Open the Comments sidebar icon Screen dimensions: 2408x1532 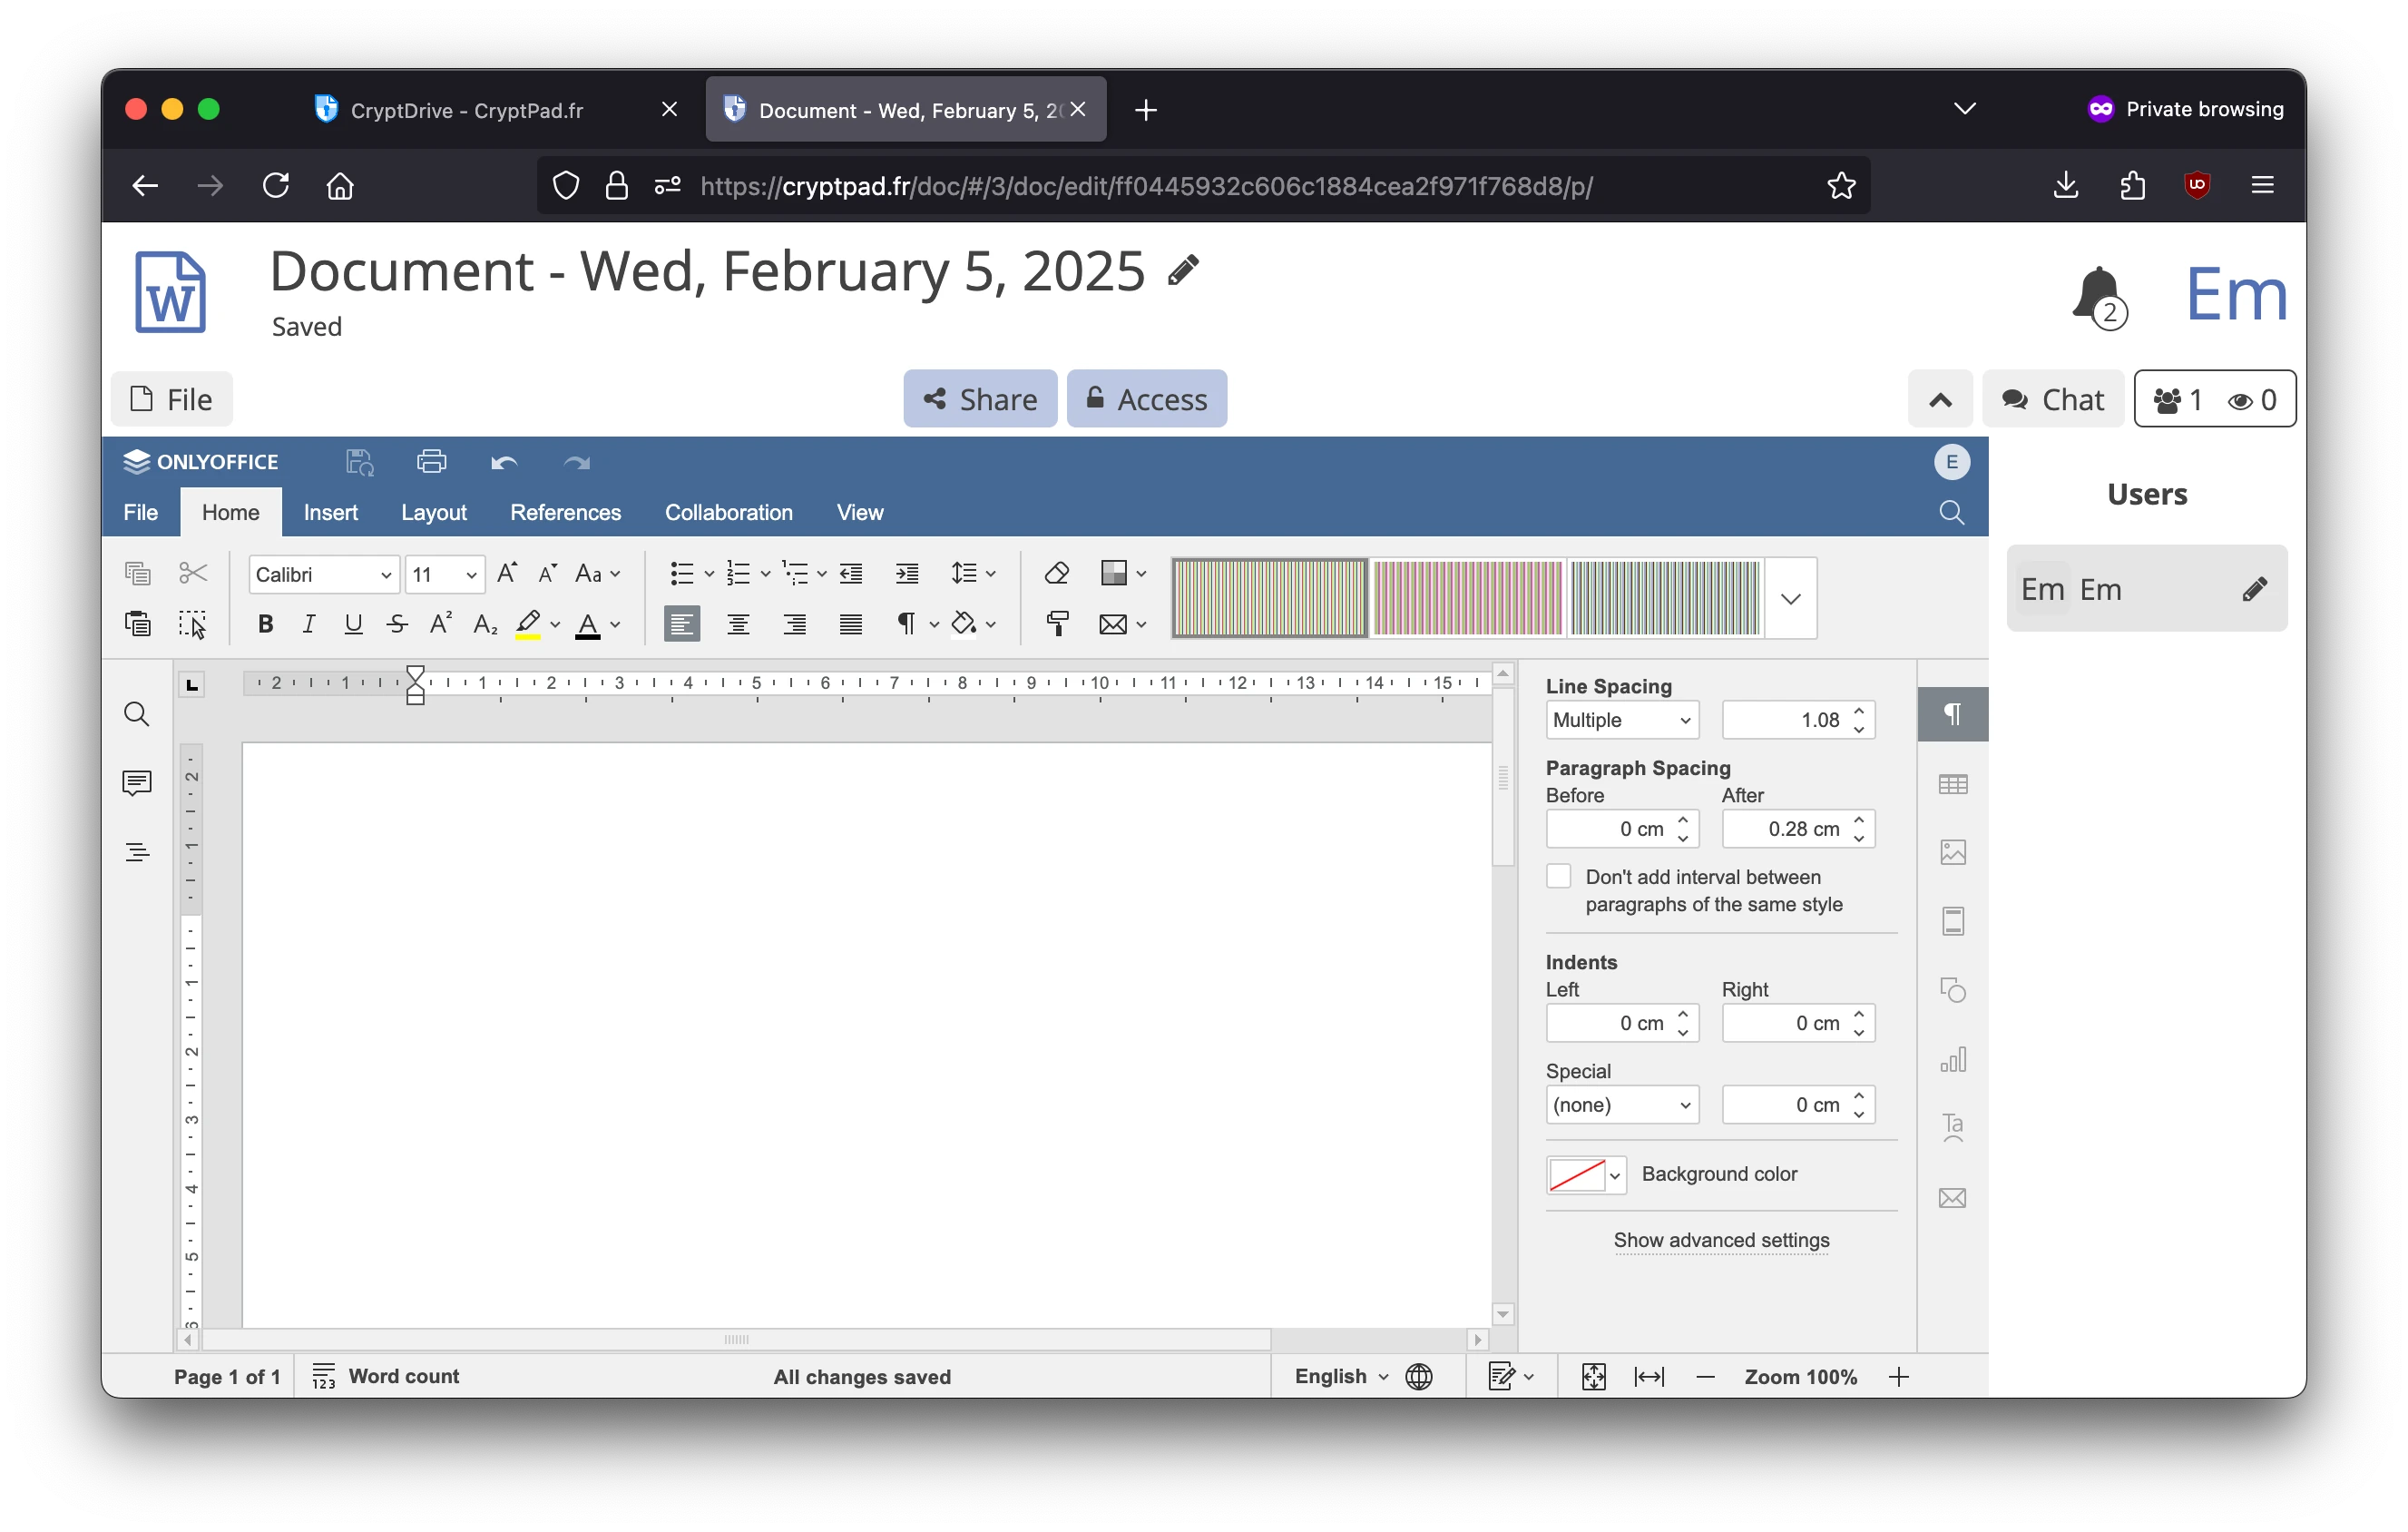[x=136, y=783]
